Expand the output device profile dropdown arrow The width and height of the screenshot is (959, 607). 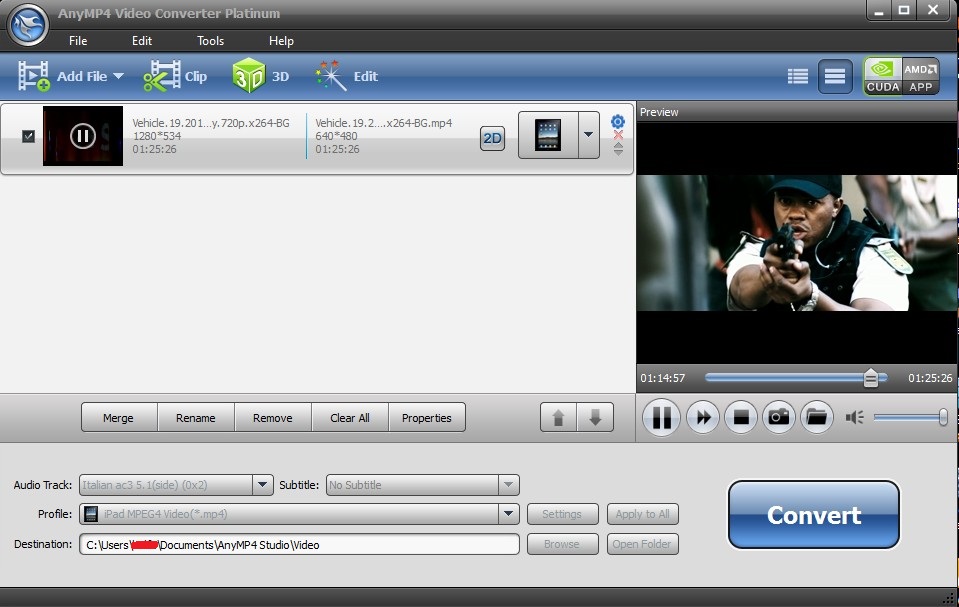588,135
